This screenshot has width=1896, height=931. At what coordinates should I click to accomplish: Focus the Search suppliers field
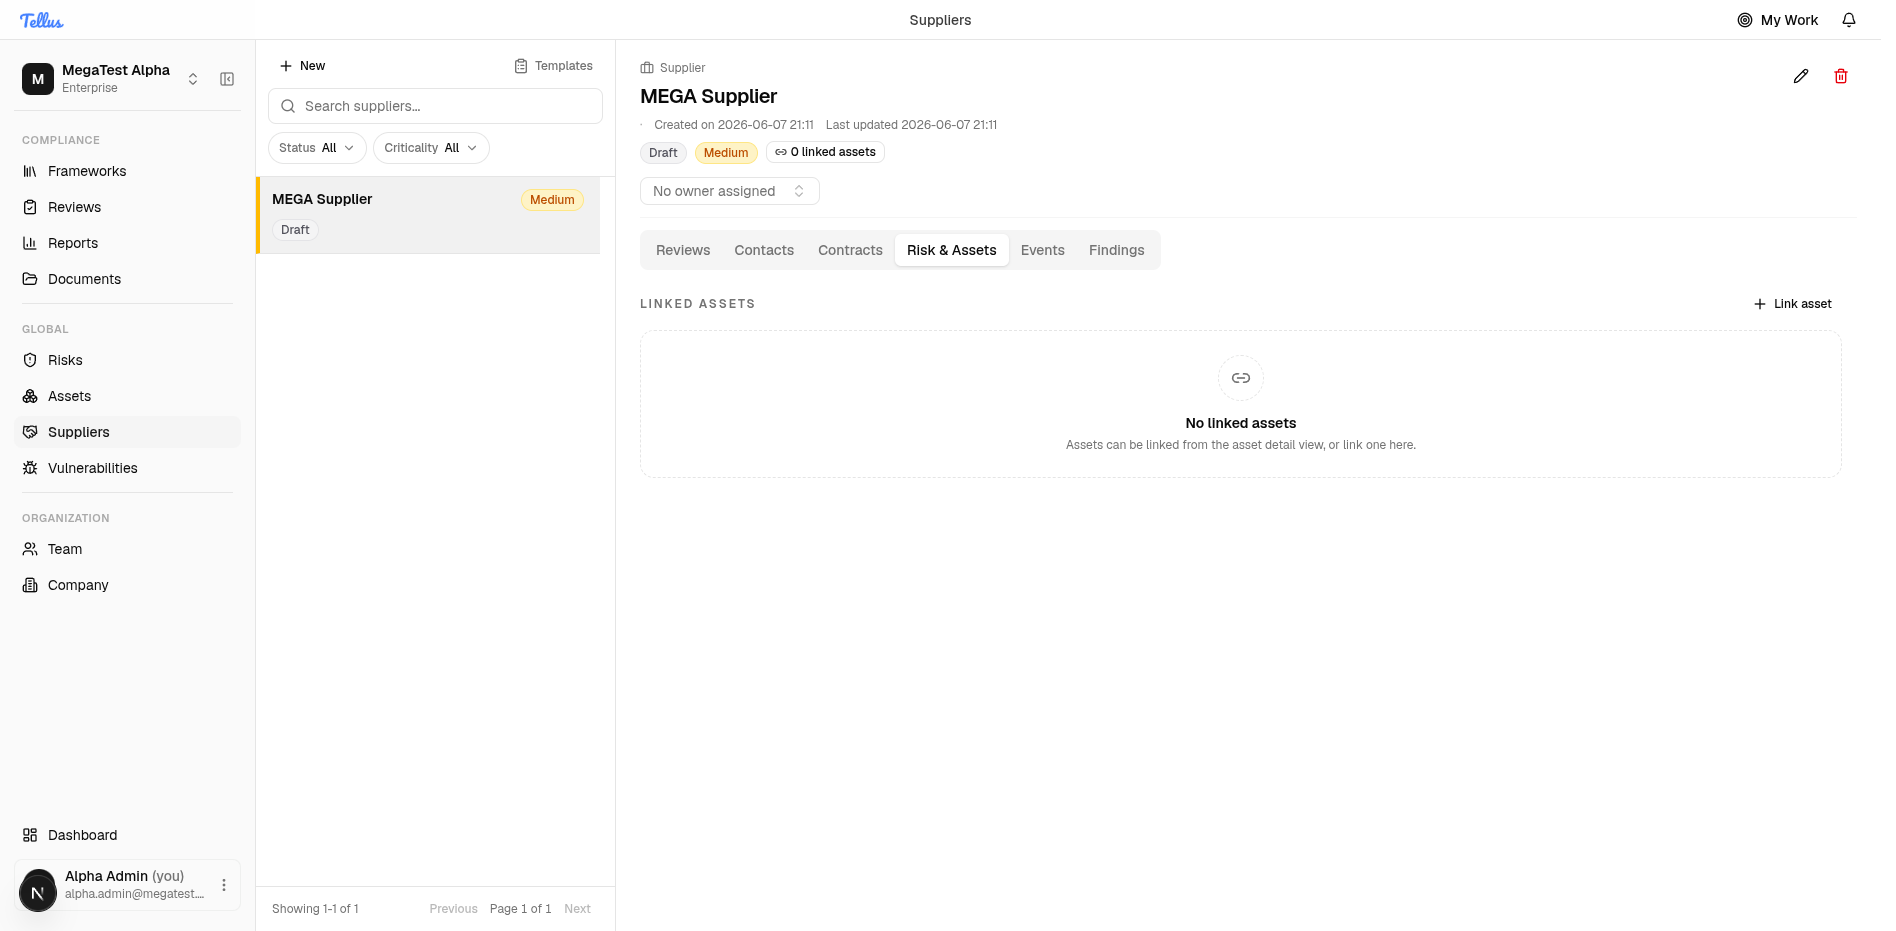pos(435,106)
